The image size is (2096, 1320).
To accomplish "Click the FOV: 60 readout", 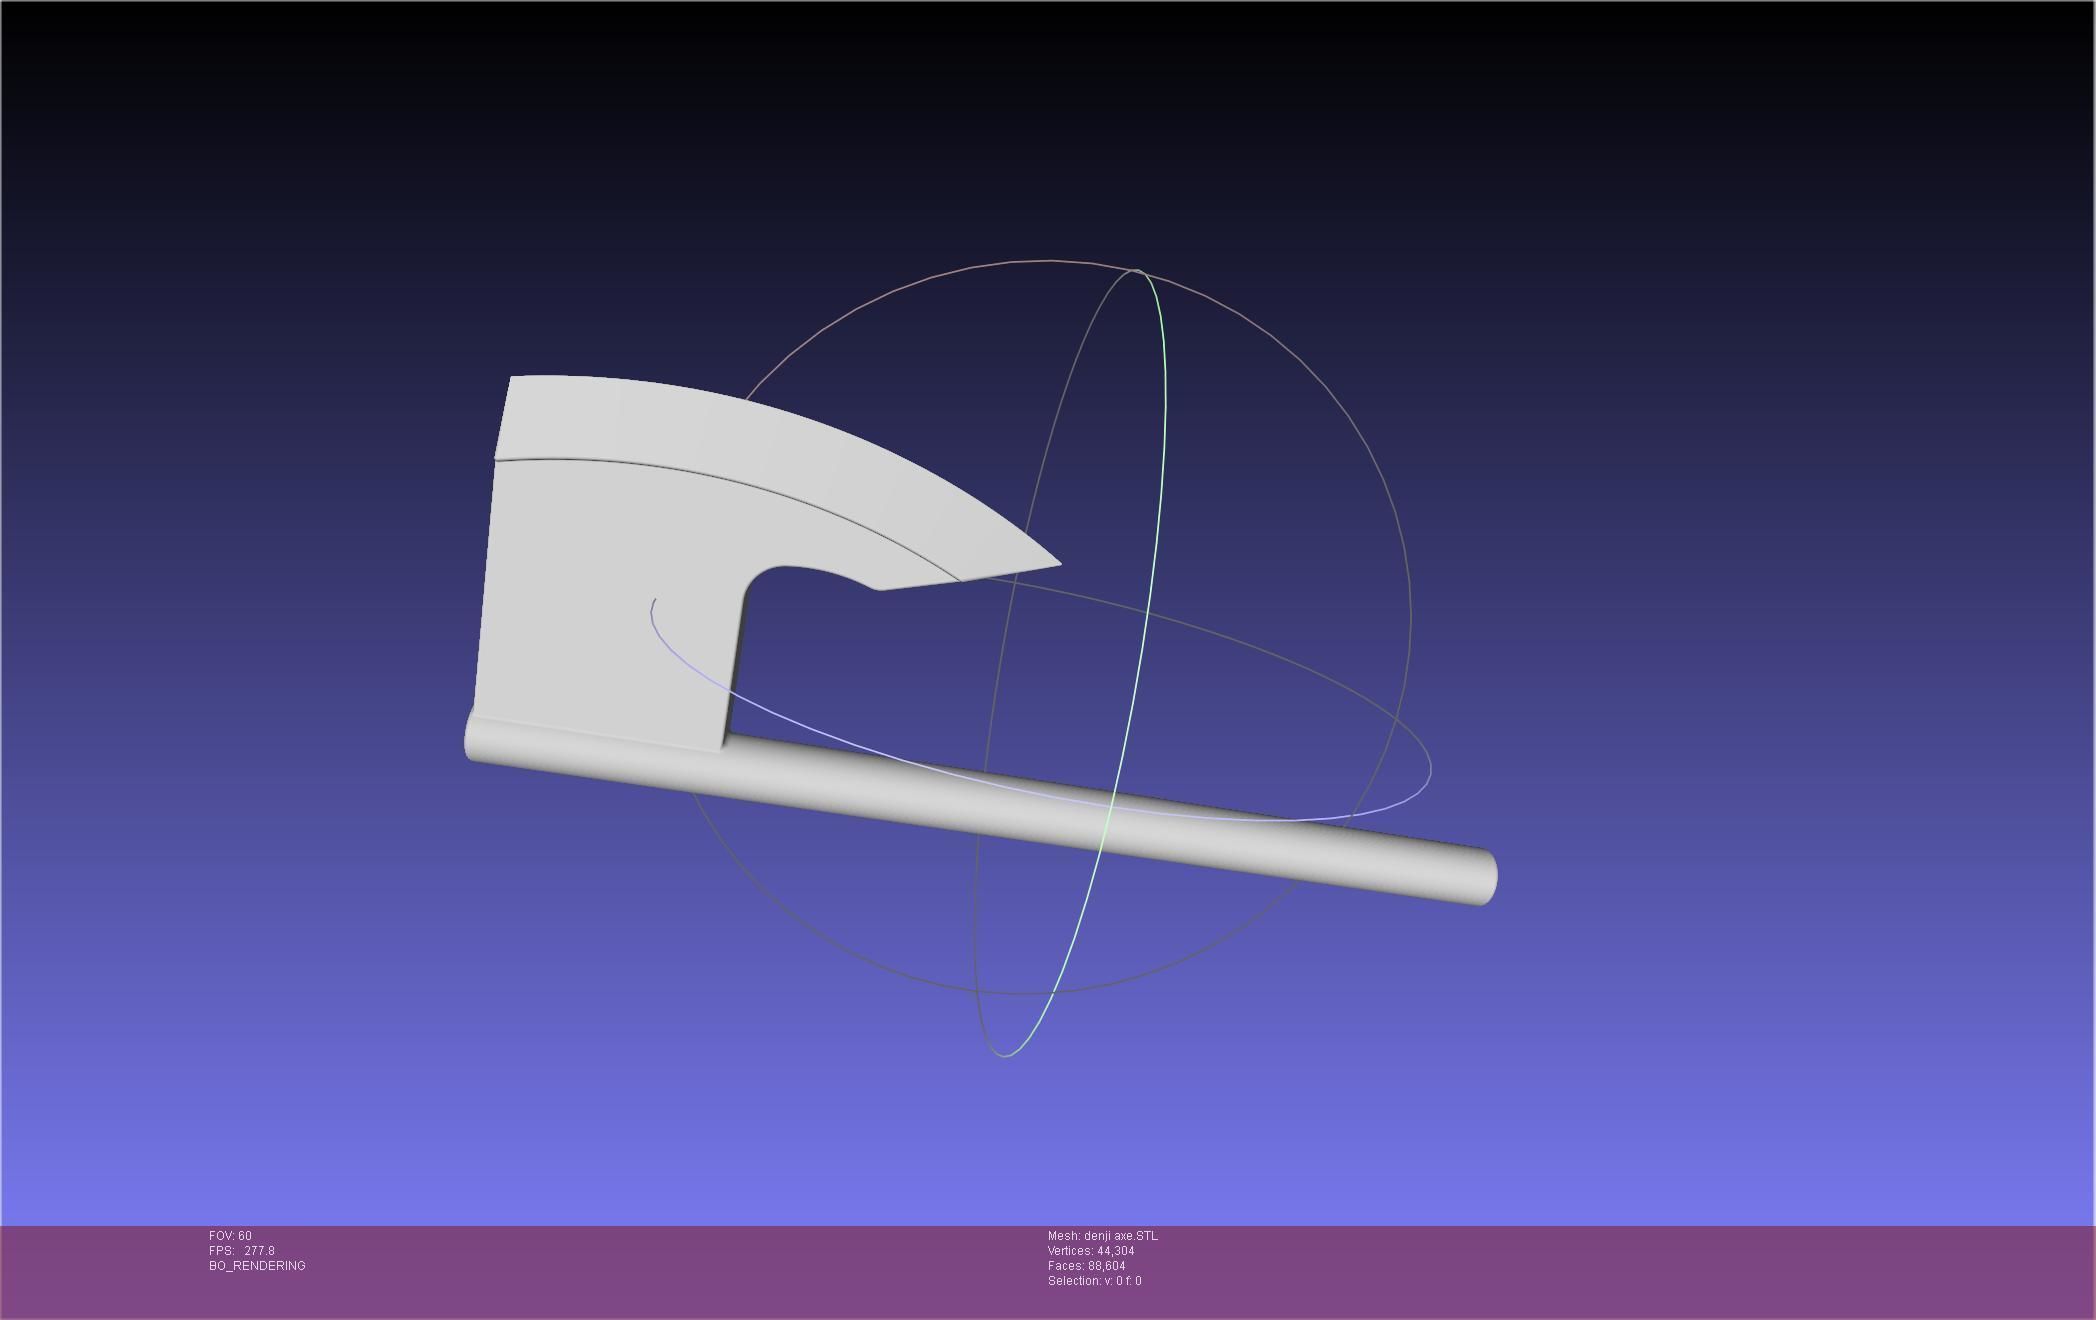I will pyautogui.click(x=230, y=1236).
